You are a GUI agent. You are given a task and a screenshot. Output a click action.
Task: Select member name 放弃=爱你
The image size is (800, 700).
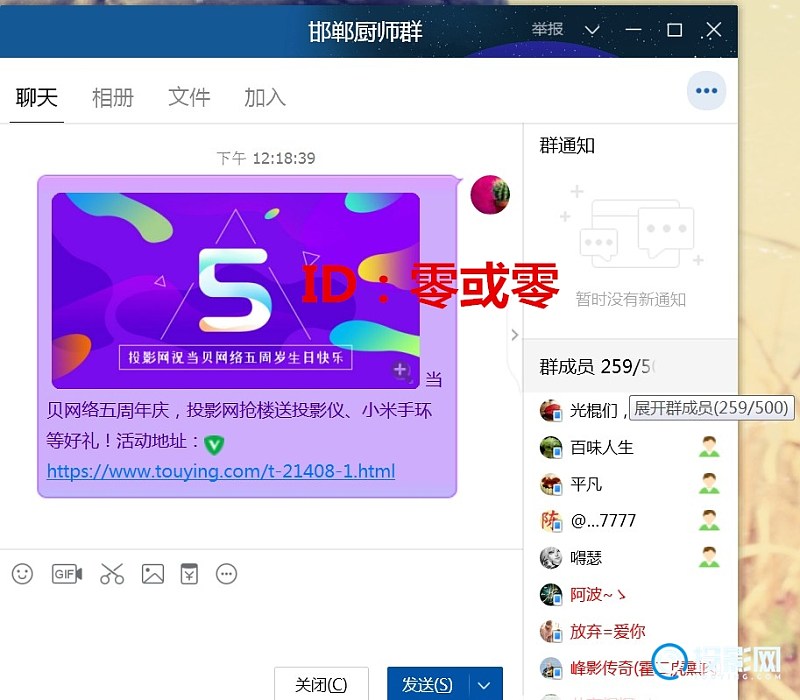tap(608, 631)
